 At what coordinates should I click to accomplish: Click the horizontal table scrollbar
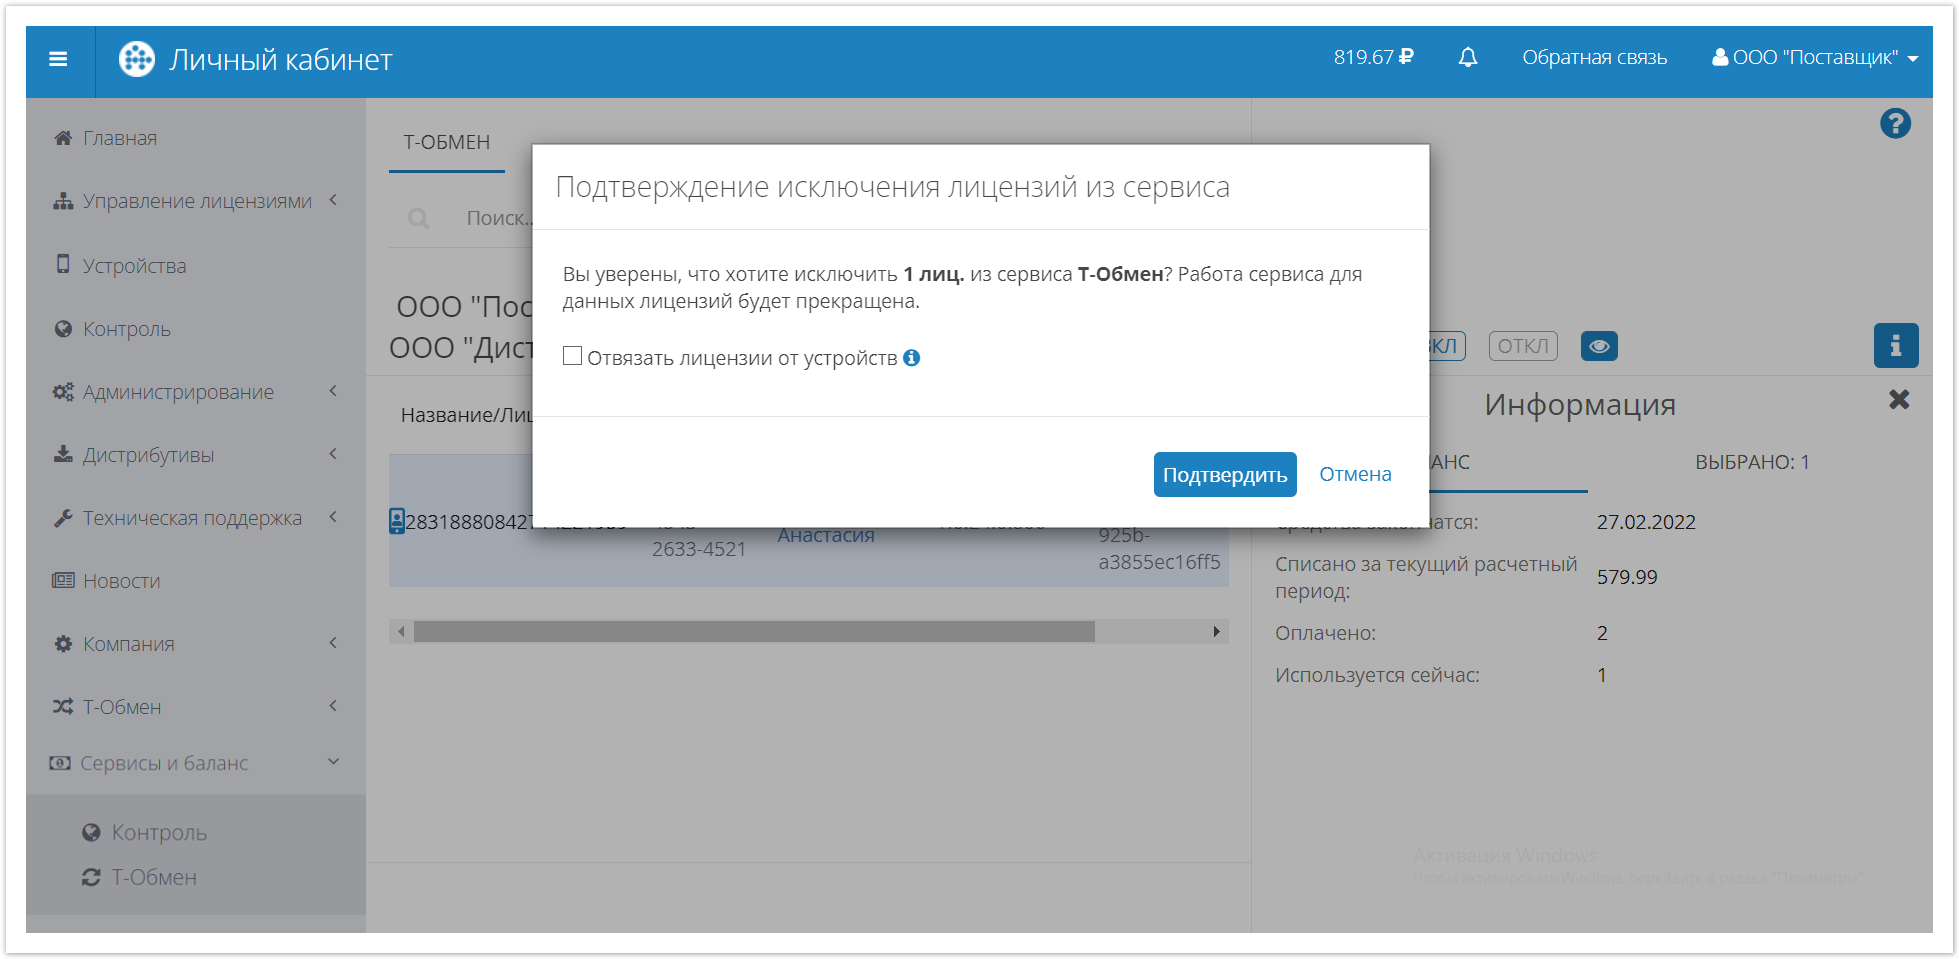[754, 631]
